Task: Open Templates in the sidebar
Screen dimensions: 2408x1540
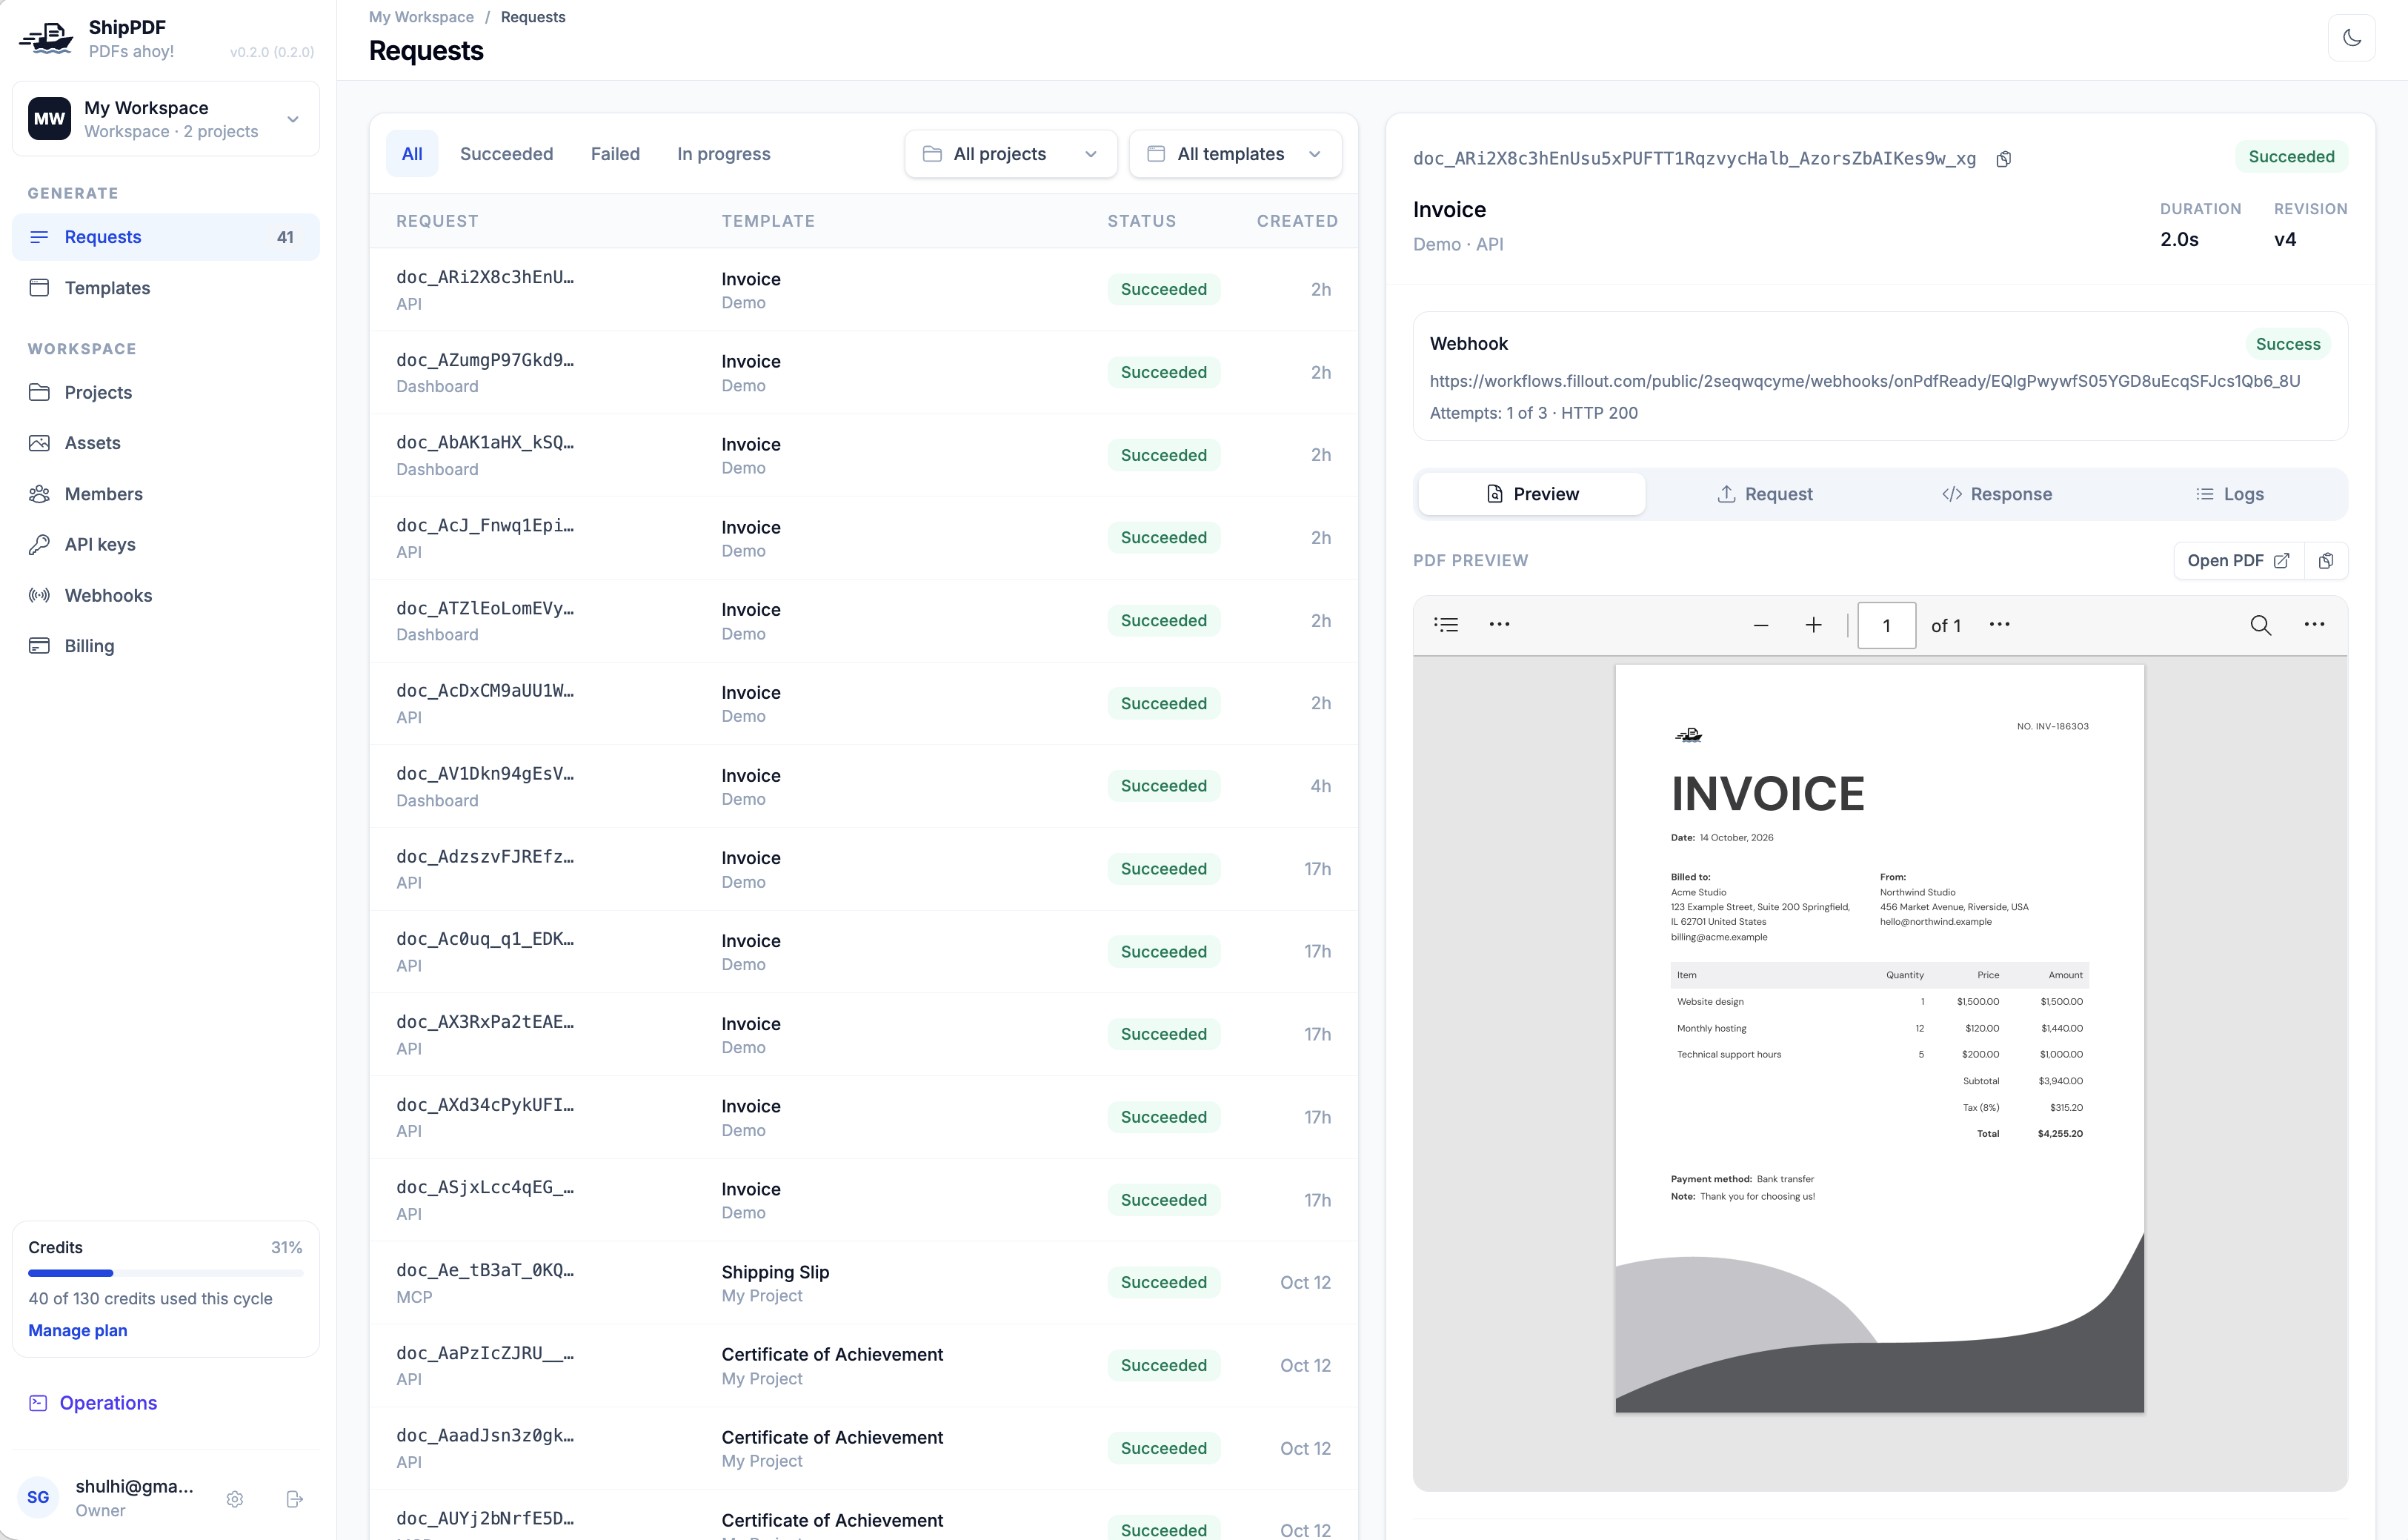Action: 166,288
